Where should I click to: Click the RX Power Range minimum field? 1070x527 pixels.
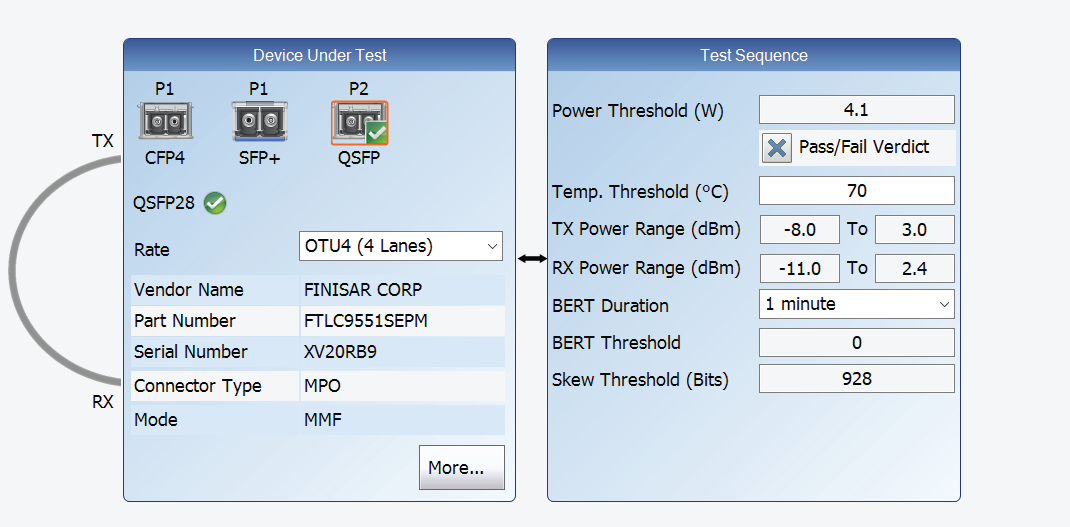(x=799, y=268)
